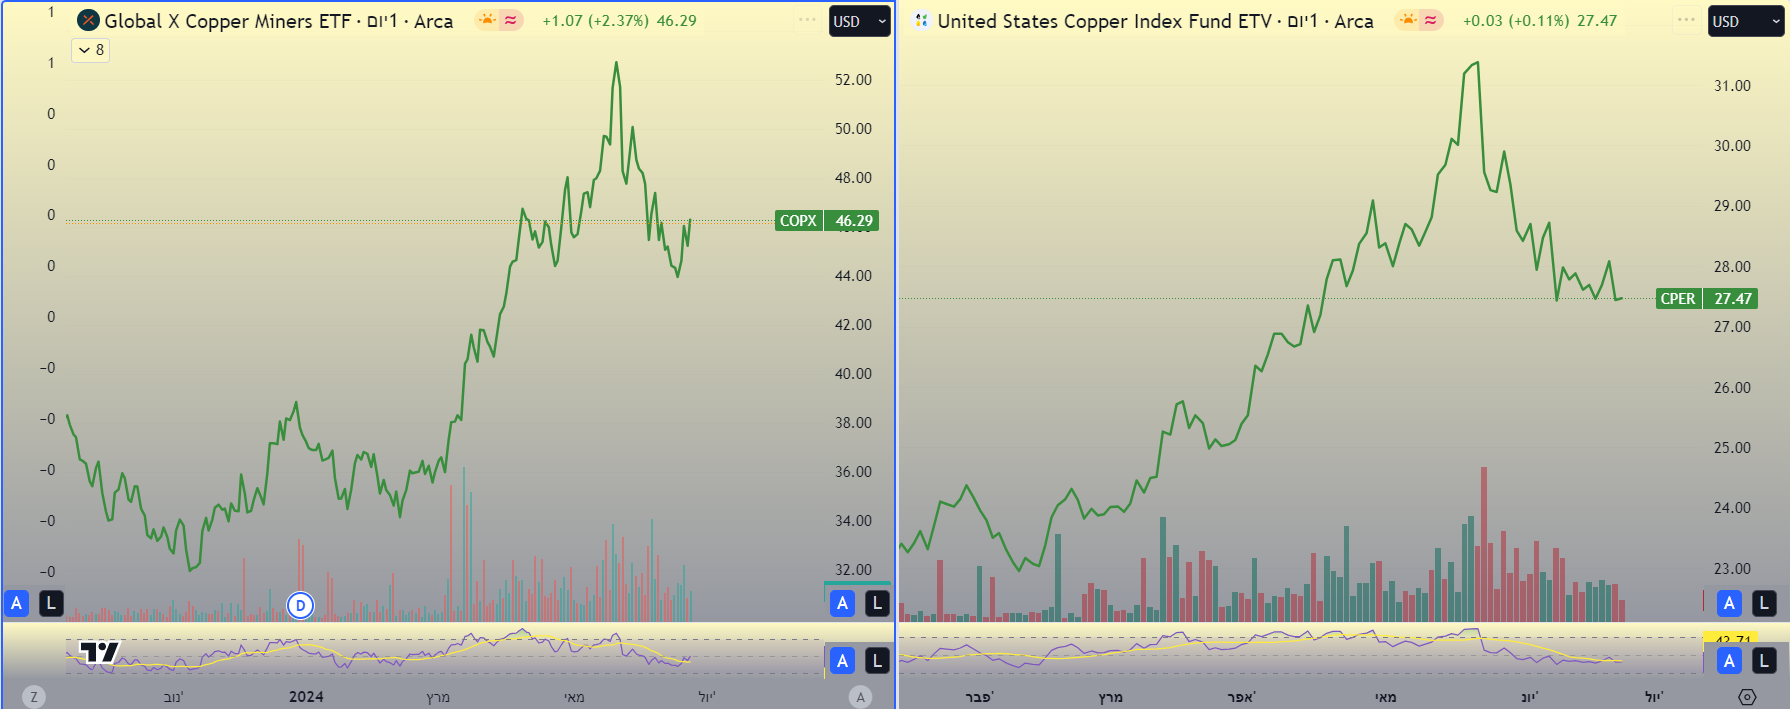Click the United States Copper Index Fund title

(1104, 21)
